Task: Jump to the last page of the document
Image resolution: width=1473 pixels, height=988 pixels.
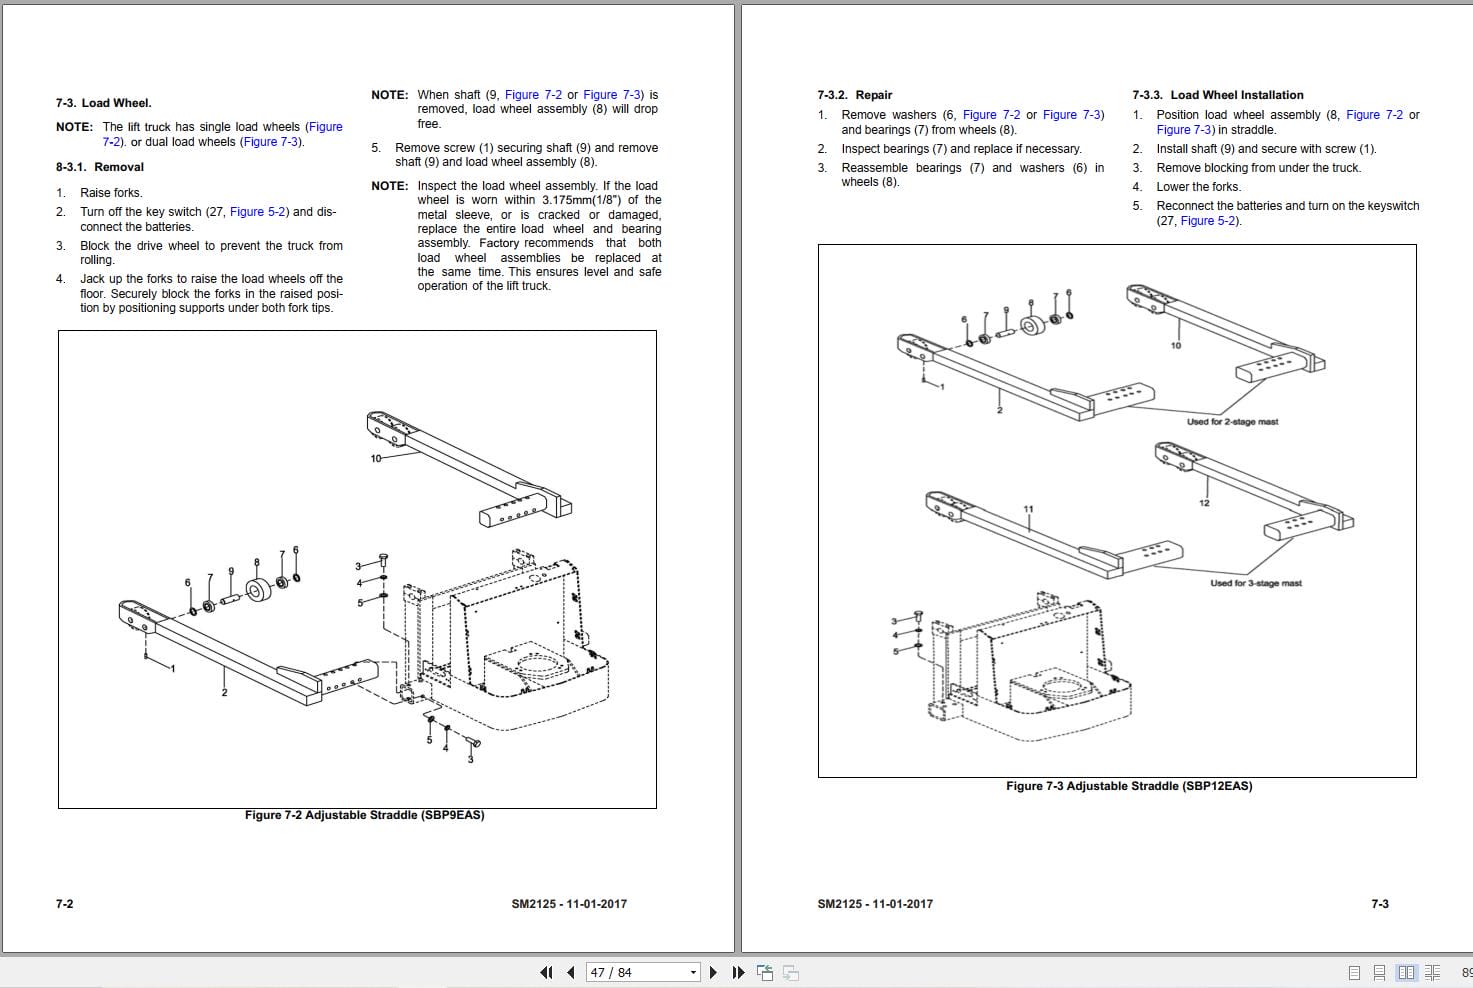Action: coord(737,972)
